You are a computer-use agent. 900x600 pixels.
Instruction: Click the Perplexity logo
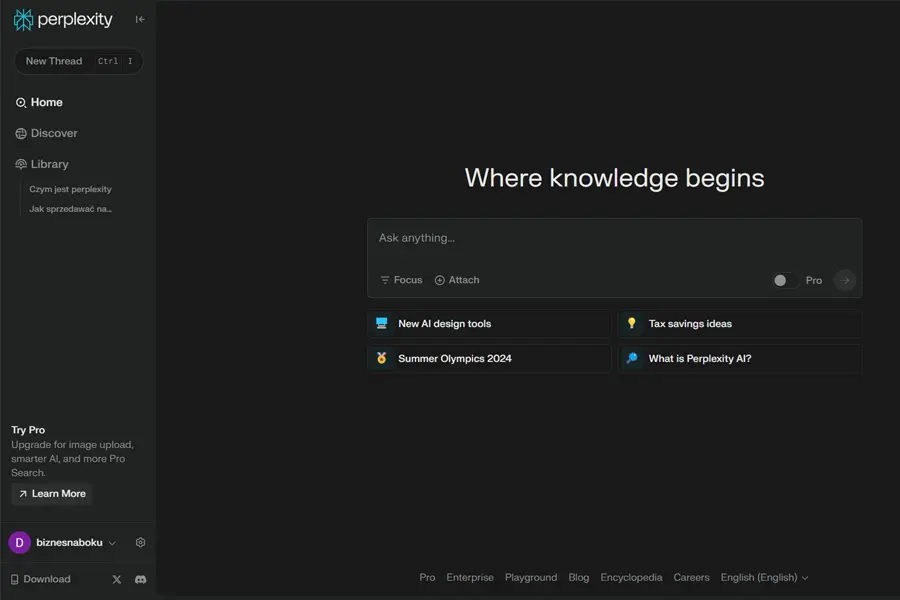63,20
